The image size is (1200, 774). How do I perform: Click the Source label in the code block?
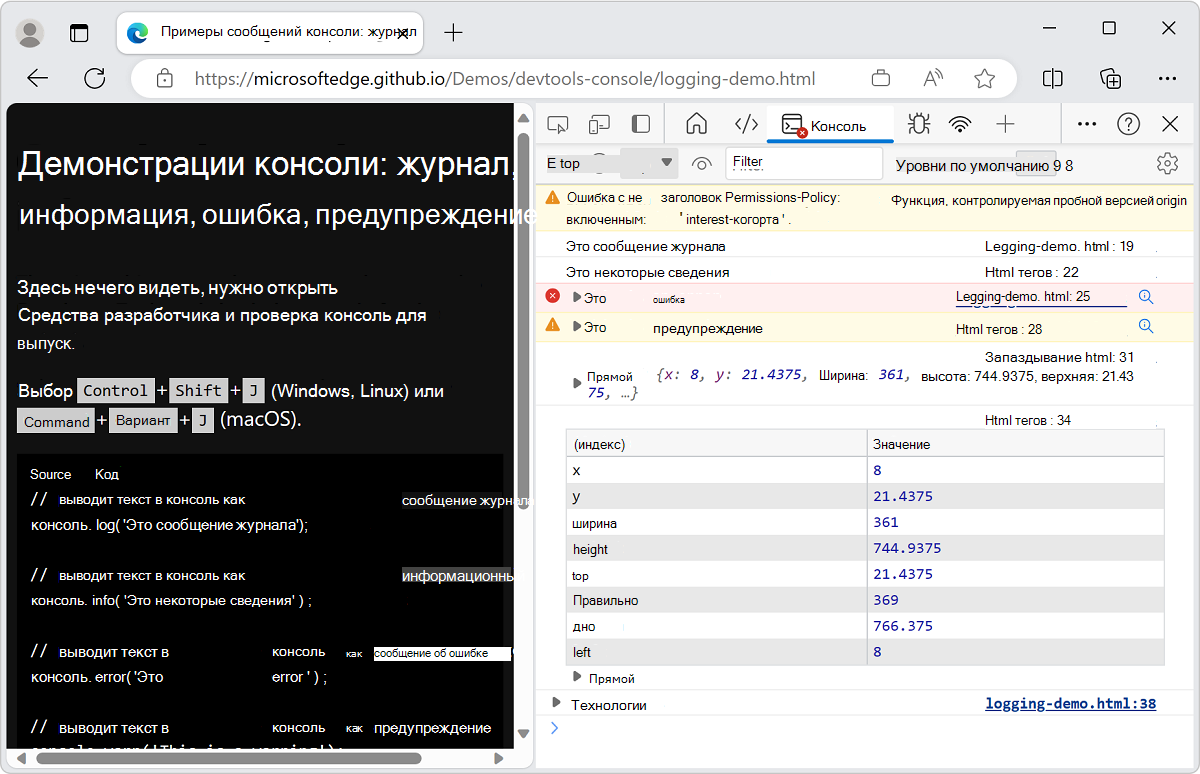coord(50,474)
